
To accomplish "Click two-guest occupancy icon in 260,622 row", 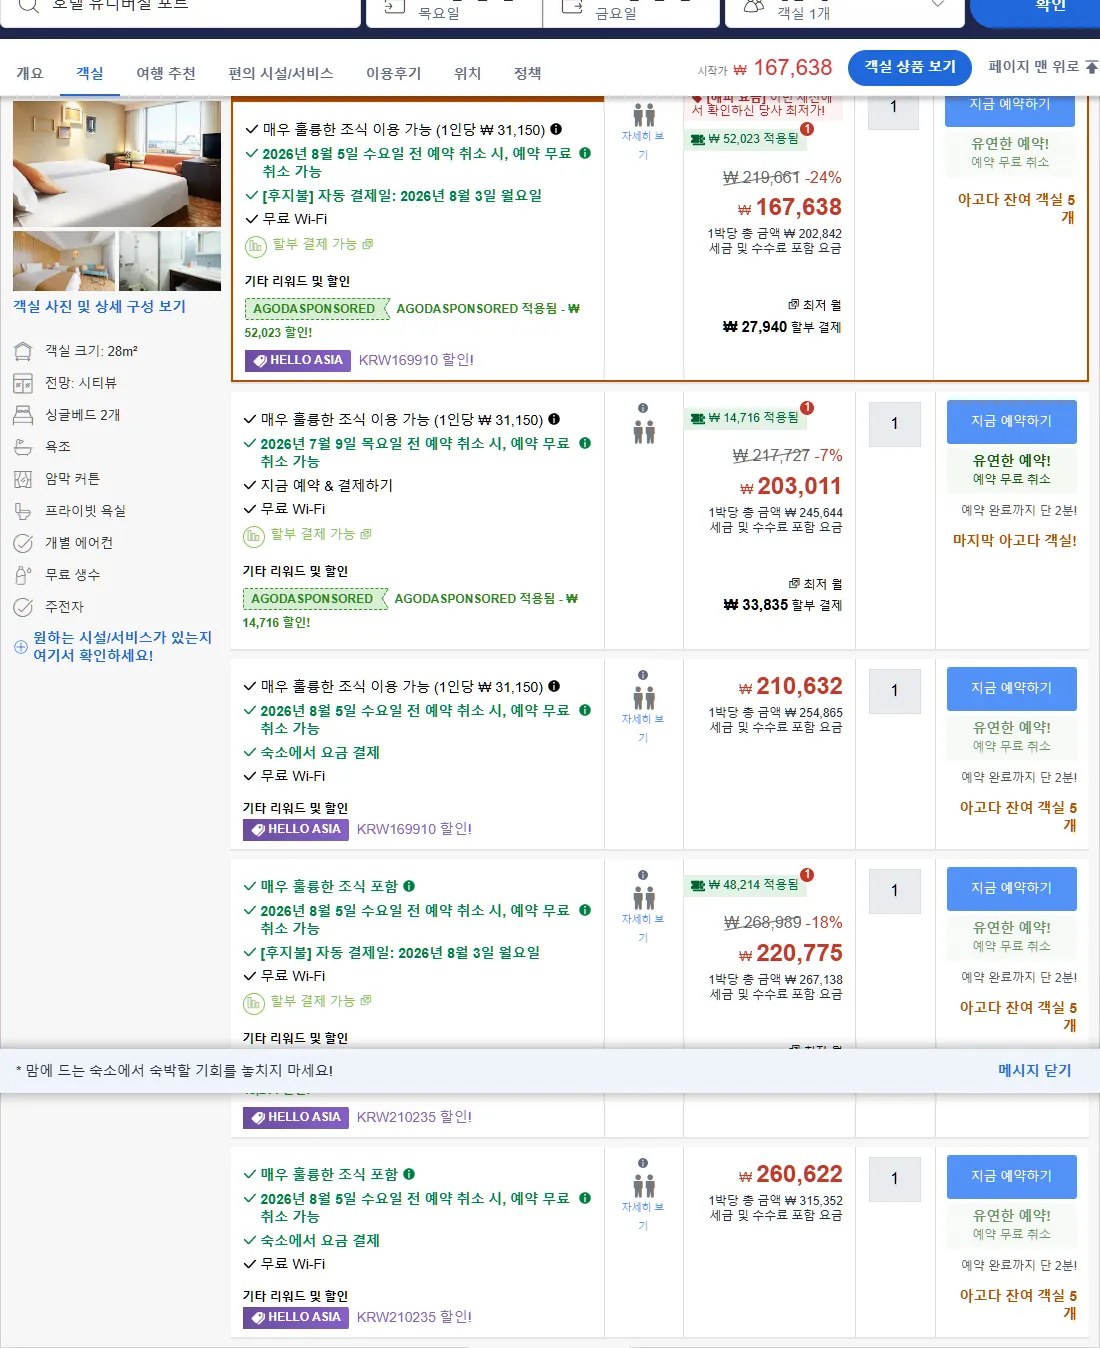I will click(x=644, y=1186).
